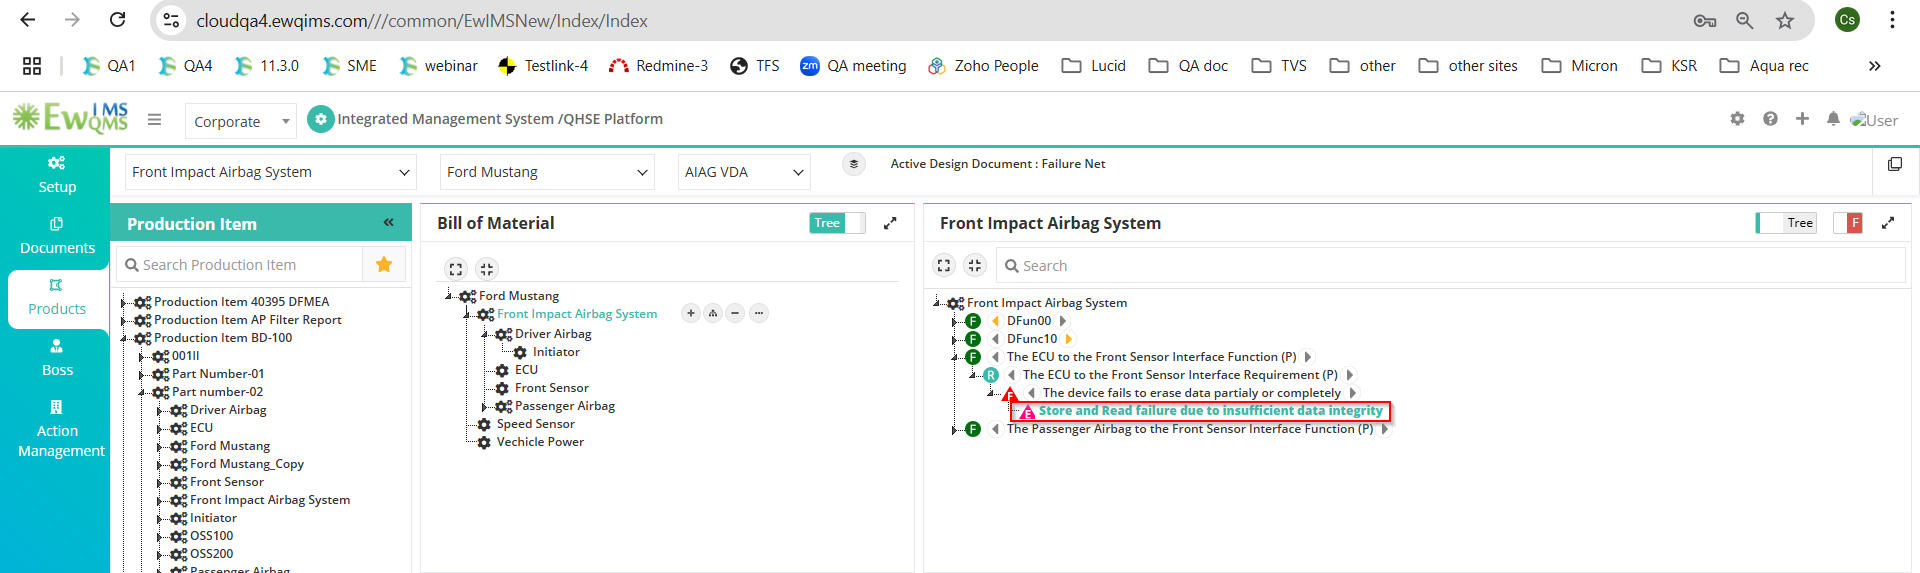Select Store and Read failure tree item
This screenshot has height=573, width=1920.
click(1210, 411)
